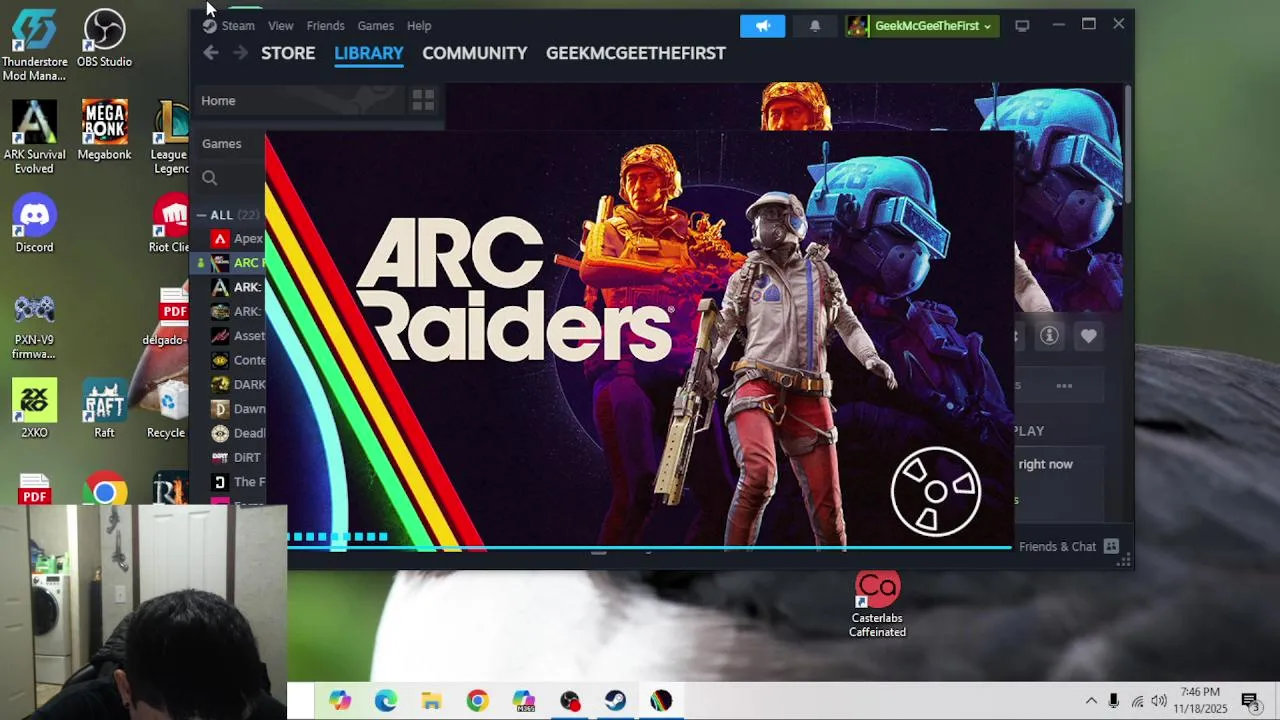This screenshot has width=1280, height=720.
Task: Open Friends & Chat
Action: pos(1057,547)
